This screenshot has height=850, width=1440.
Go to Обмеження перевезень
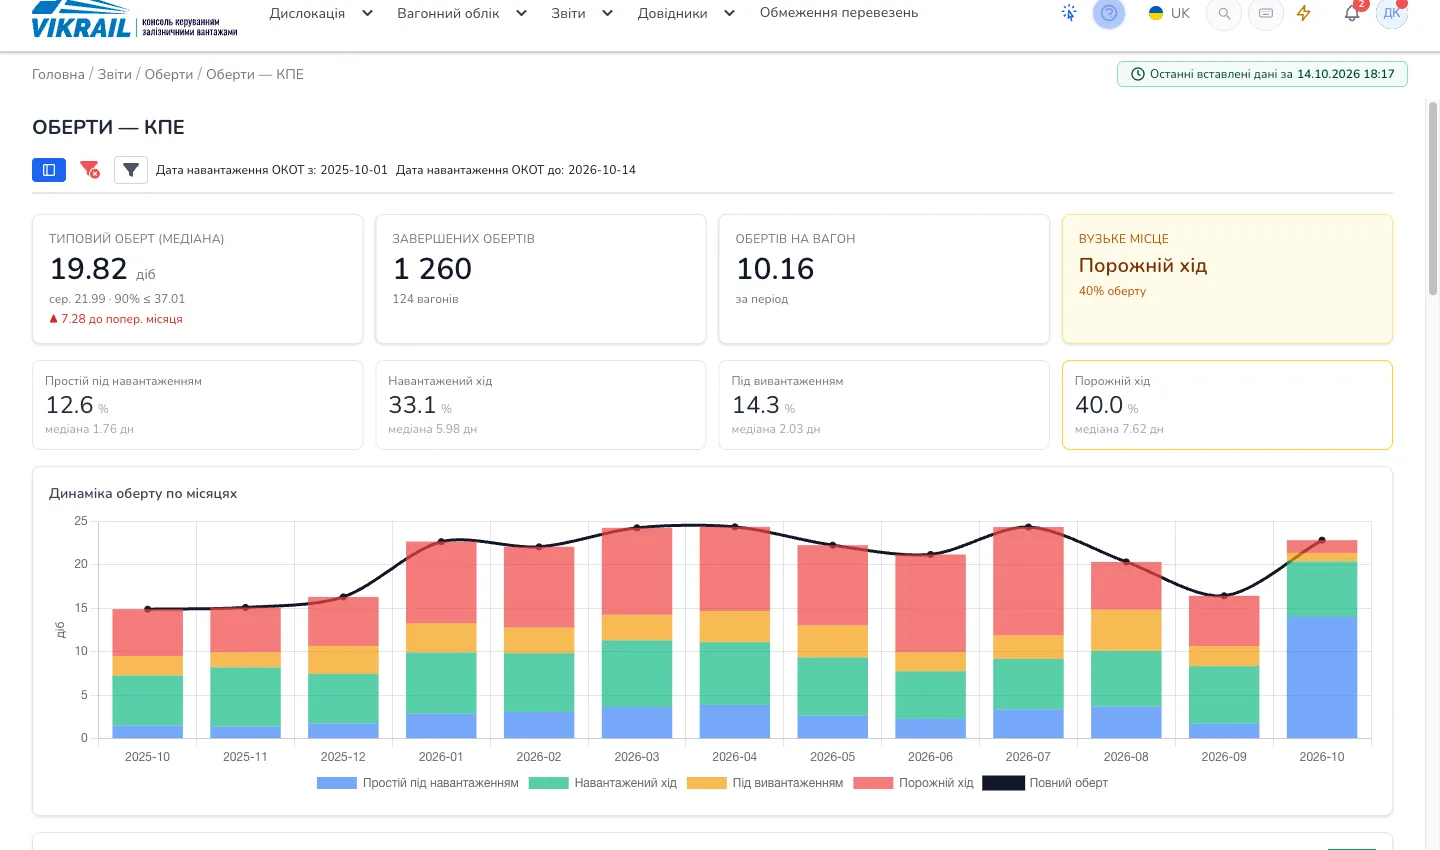pyautogui.click(x=839, y=13)
